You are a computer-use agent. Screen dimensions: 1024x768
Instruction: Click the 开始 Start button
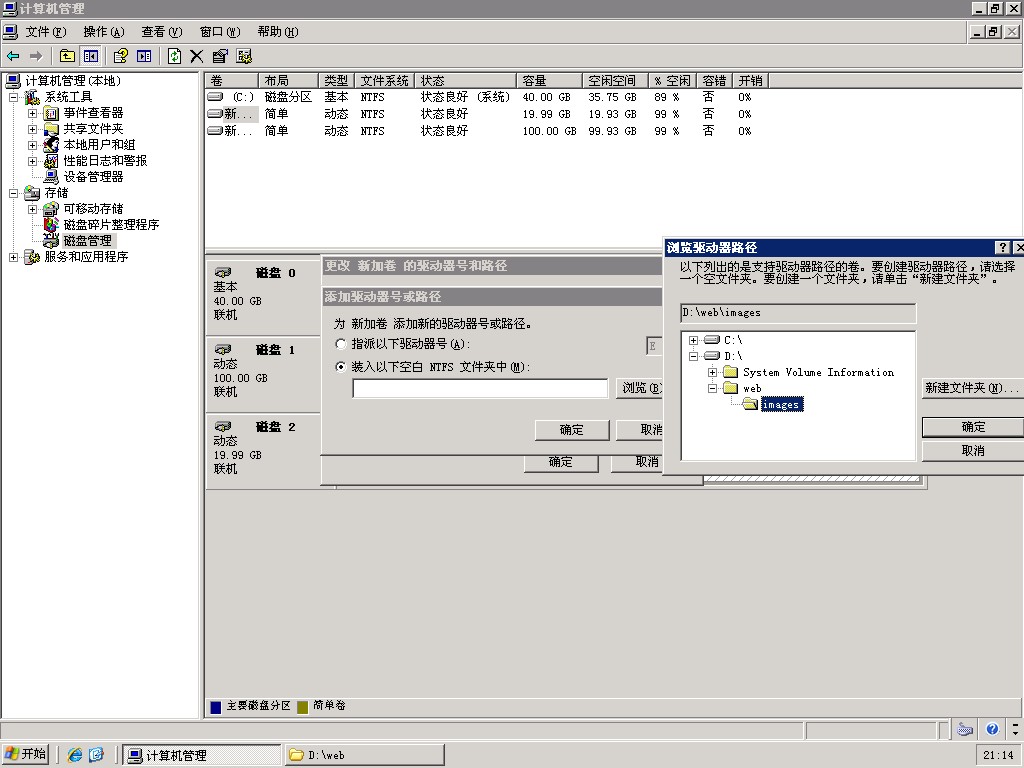[26, 754]
